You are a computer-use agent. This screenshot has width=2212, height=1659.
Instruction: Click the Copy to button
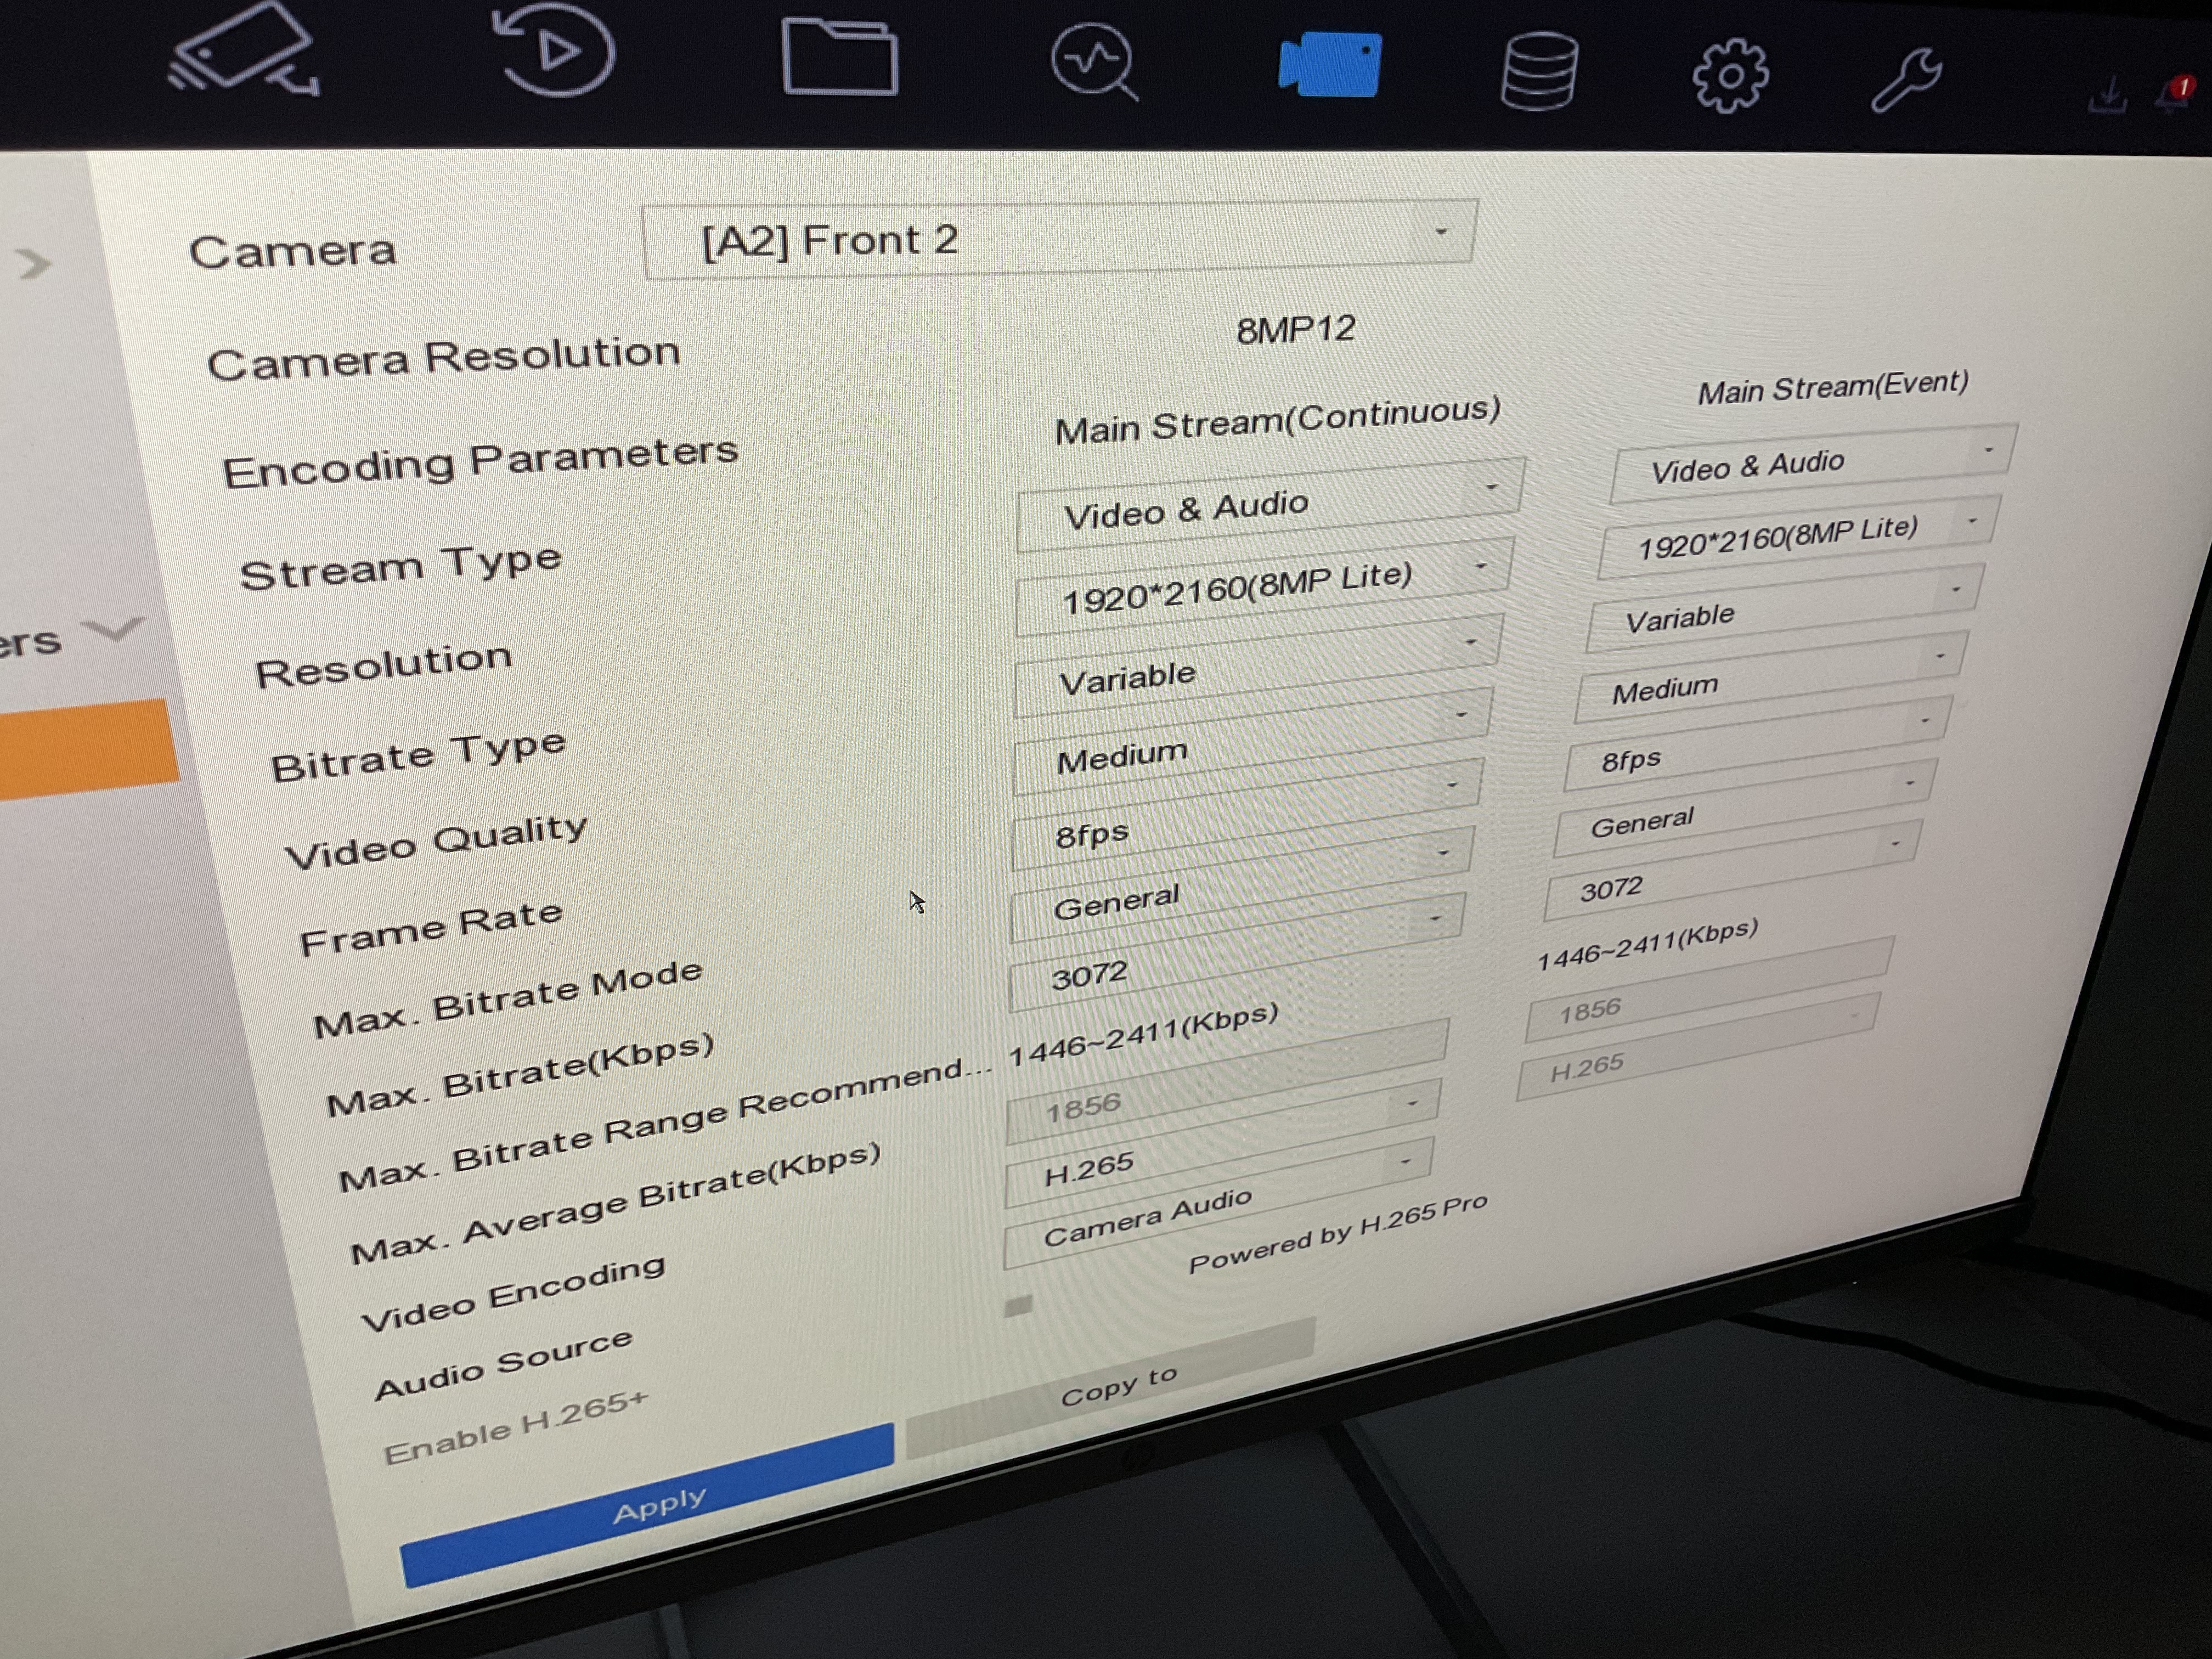(x=1116, y=1389)
